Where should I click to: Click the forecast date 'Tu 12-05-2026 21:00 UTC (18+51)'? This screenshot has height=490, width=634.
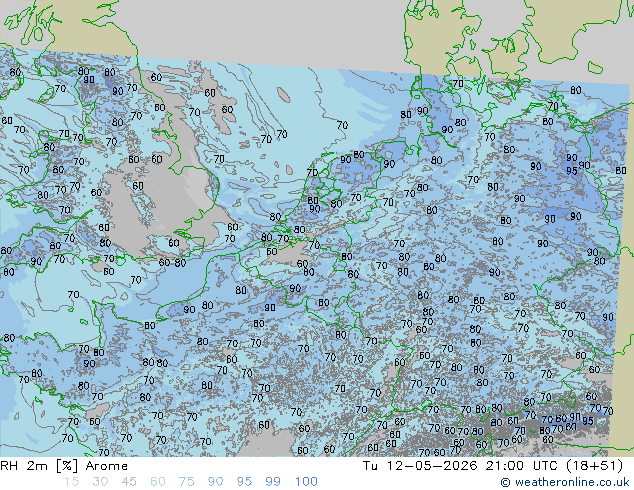click(x=493, y=466)
